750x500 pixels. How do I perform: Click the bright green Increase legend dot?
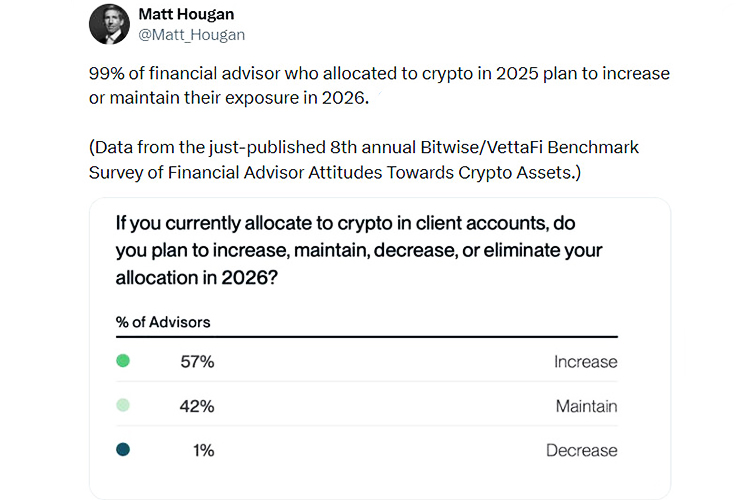(x=123, y=361)
